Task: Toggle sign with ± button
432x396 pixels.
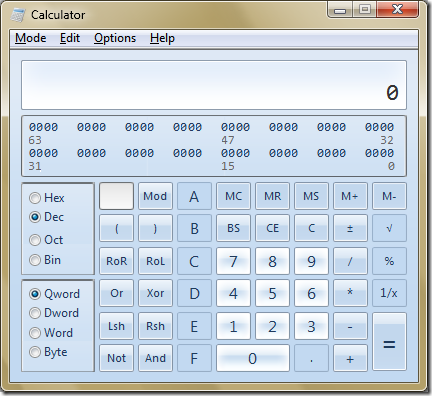Action: (x=350, y=228)
